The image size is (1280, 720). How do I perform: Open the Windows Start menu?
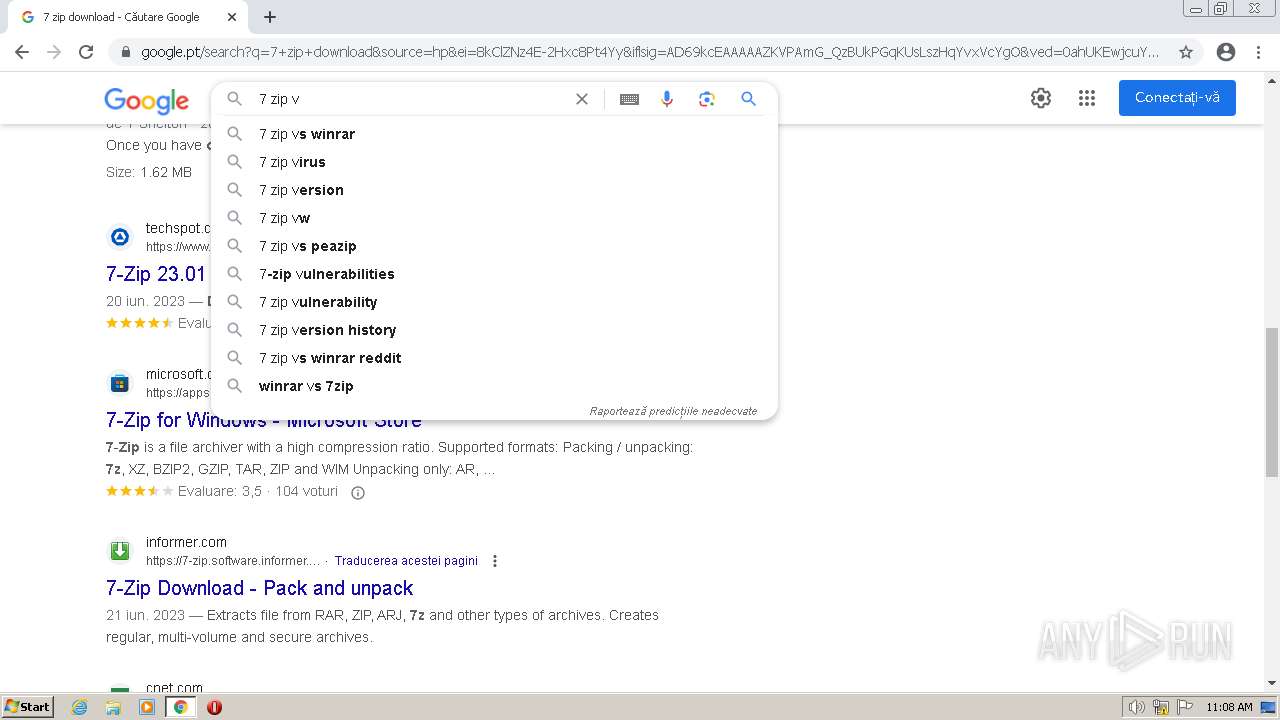(27, 706)
